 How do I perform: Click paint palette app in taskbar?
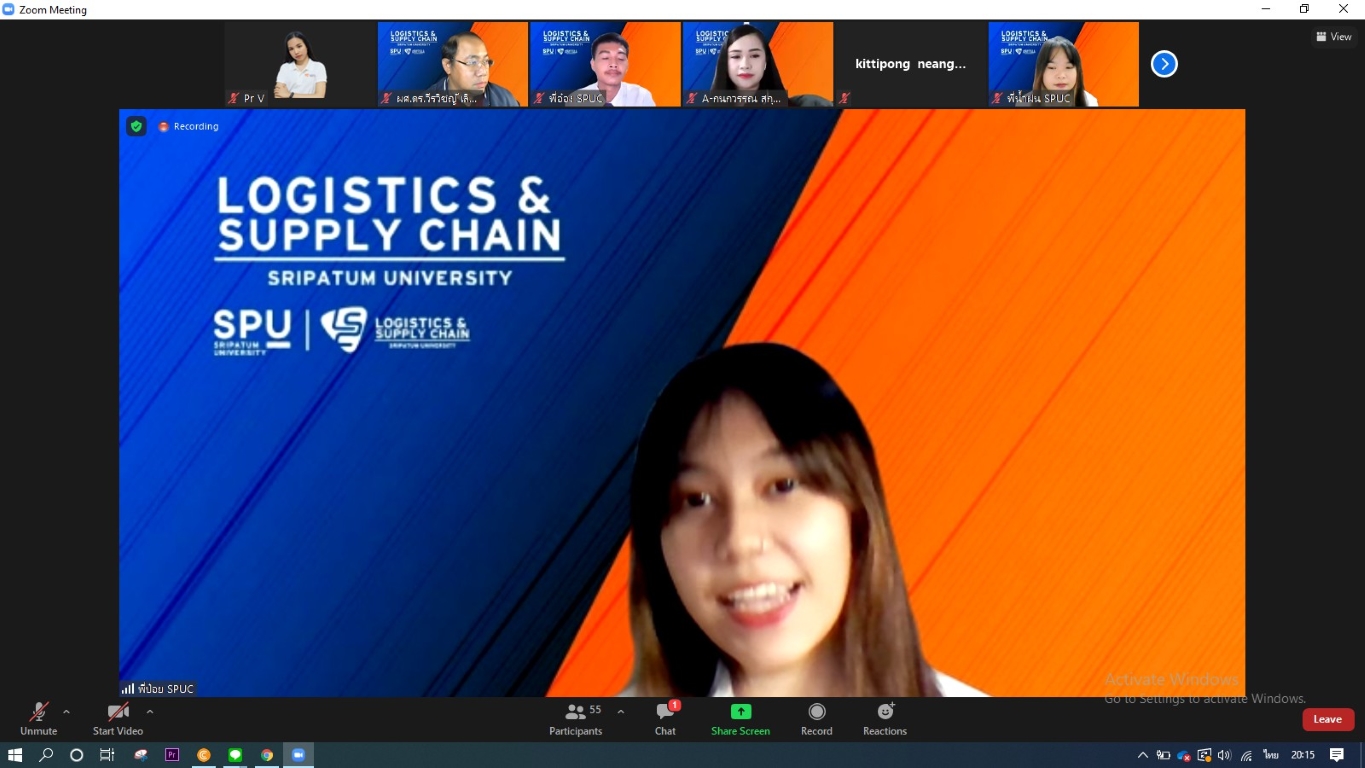[x=140, y=755]
